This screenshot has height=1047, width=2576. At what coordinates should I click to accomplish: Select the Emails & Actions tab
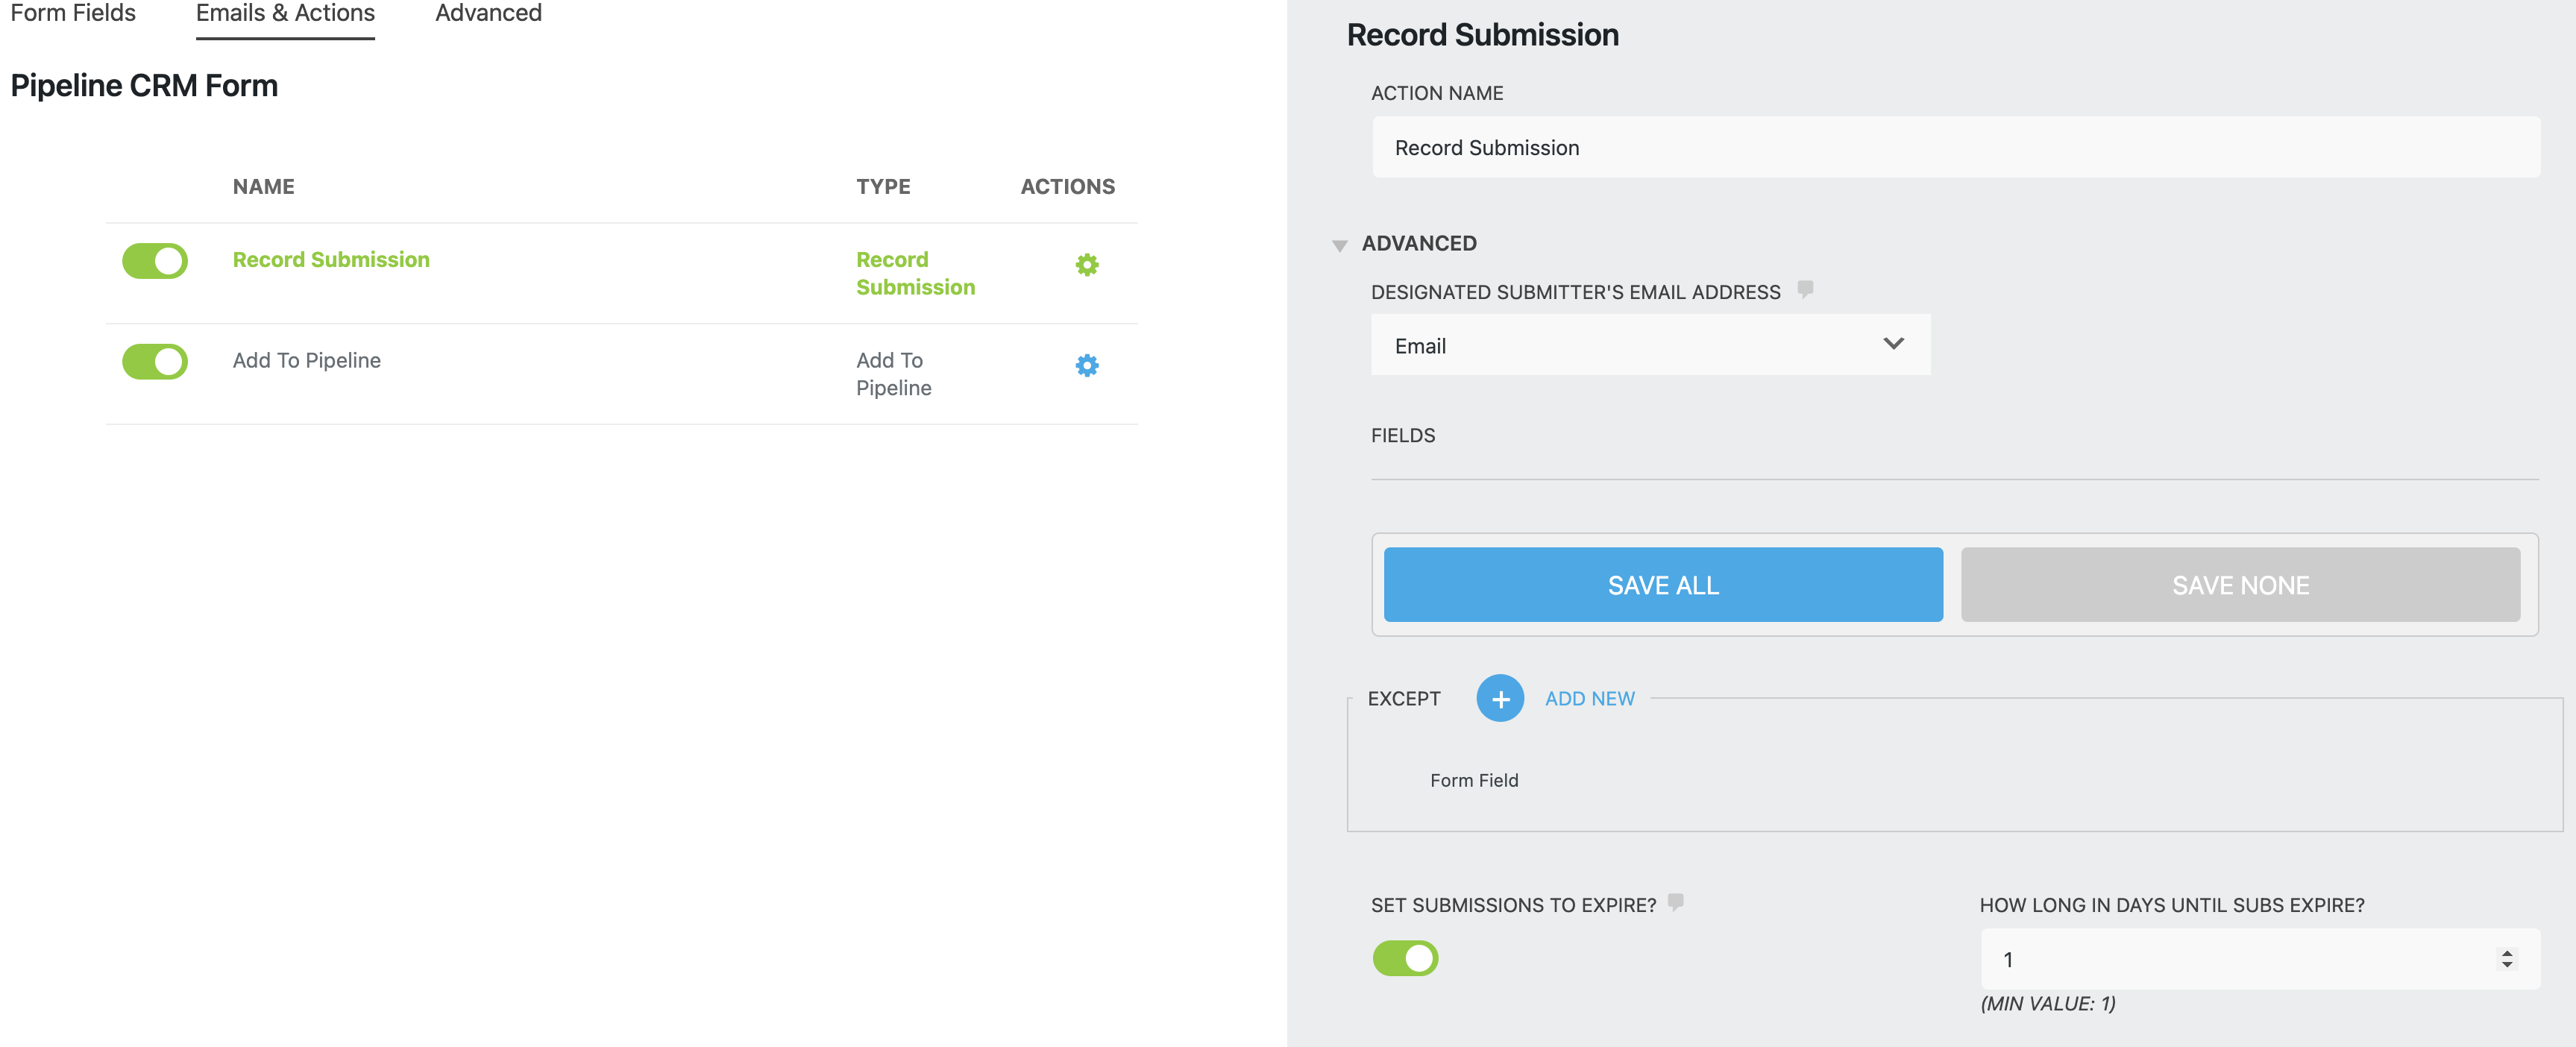click(x=285, y=14)
